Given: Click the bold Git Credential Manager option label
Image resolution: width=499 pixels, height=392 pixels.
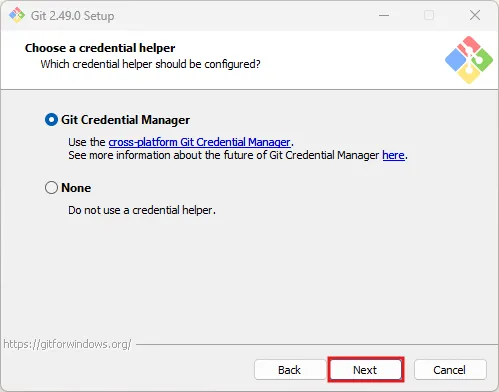Looking at the screenshot, I should (x=125, y=120).
